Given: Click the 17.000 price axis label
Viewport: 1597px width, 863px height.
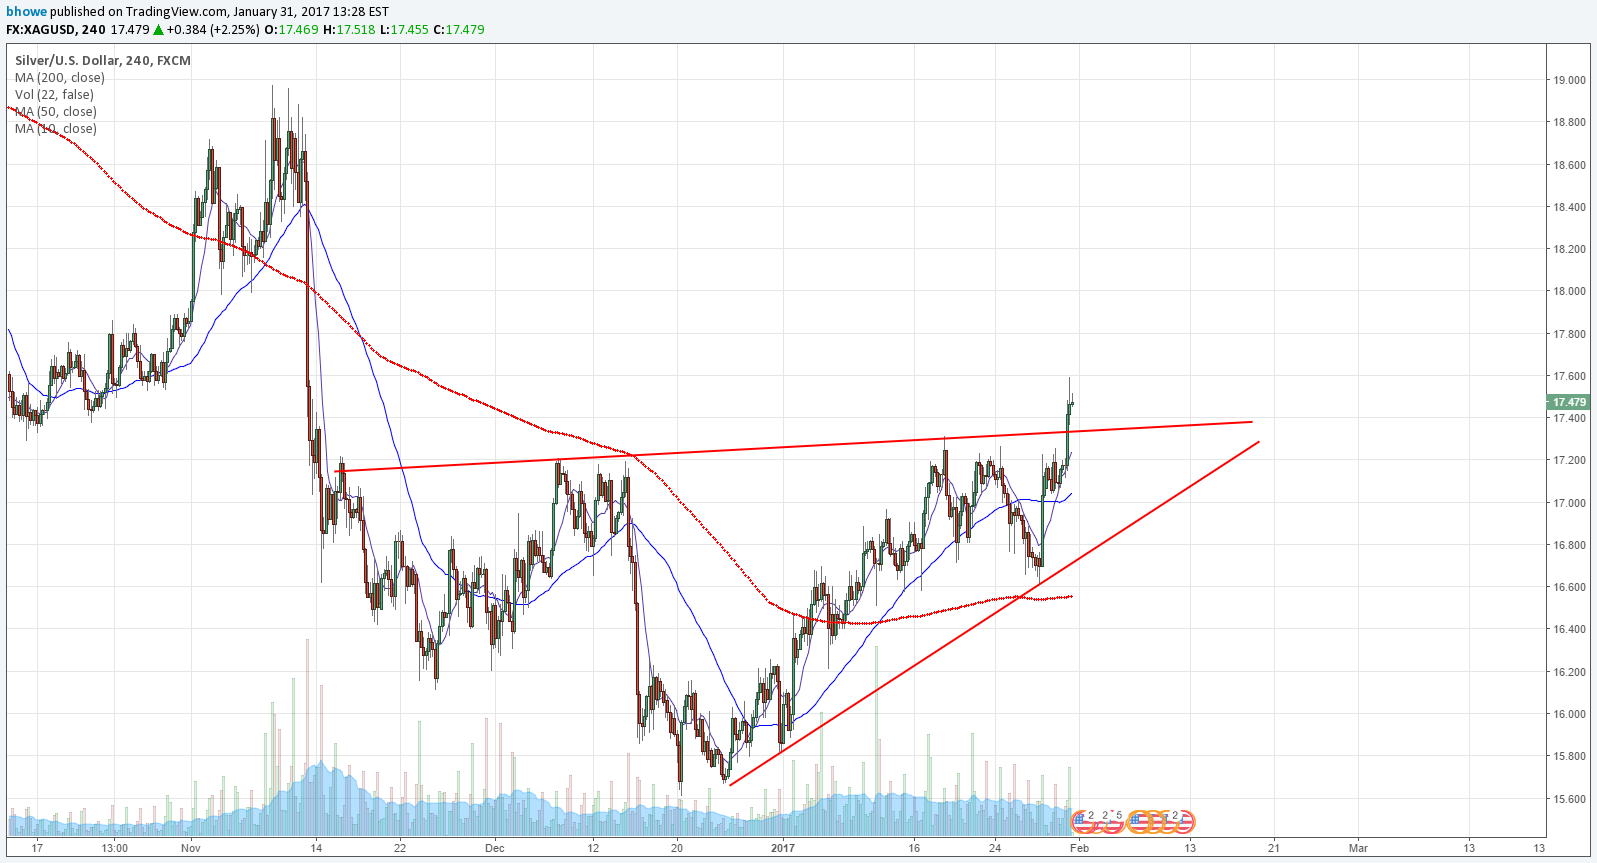Looking at the screenshot, I should tap(1569, 503).
